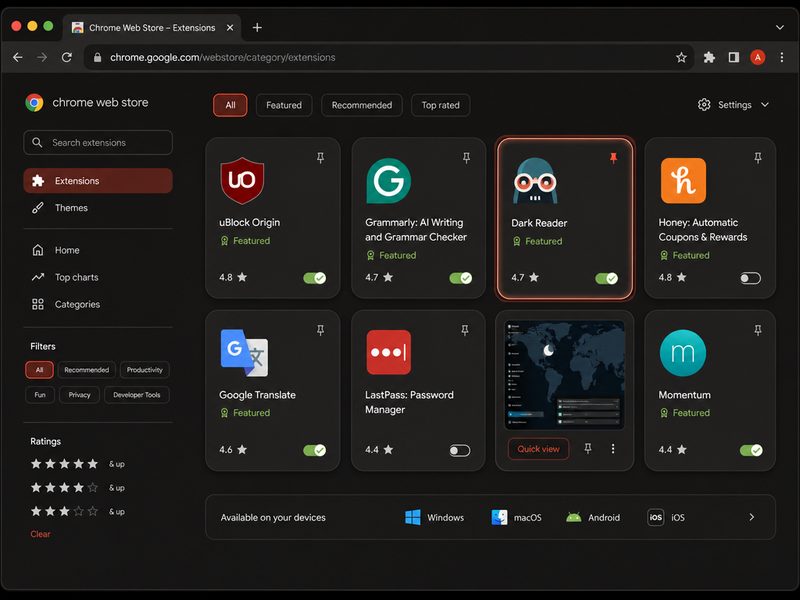
Task: Reload the page
Action: tap(67, 57)
